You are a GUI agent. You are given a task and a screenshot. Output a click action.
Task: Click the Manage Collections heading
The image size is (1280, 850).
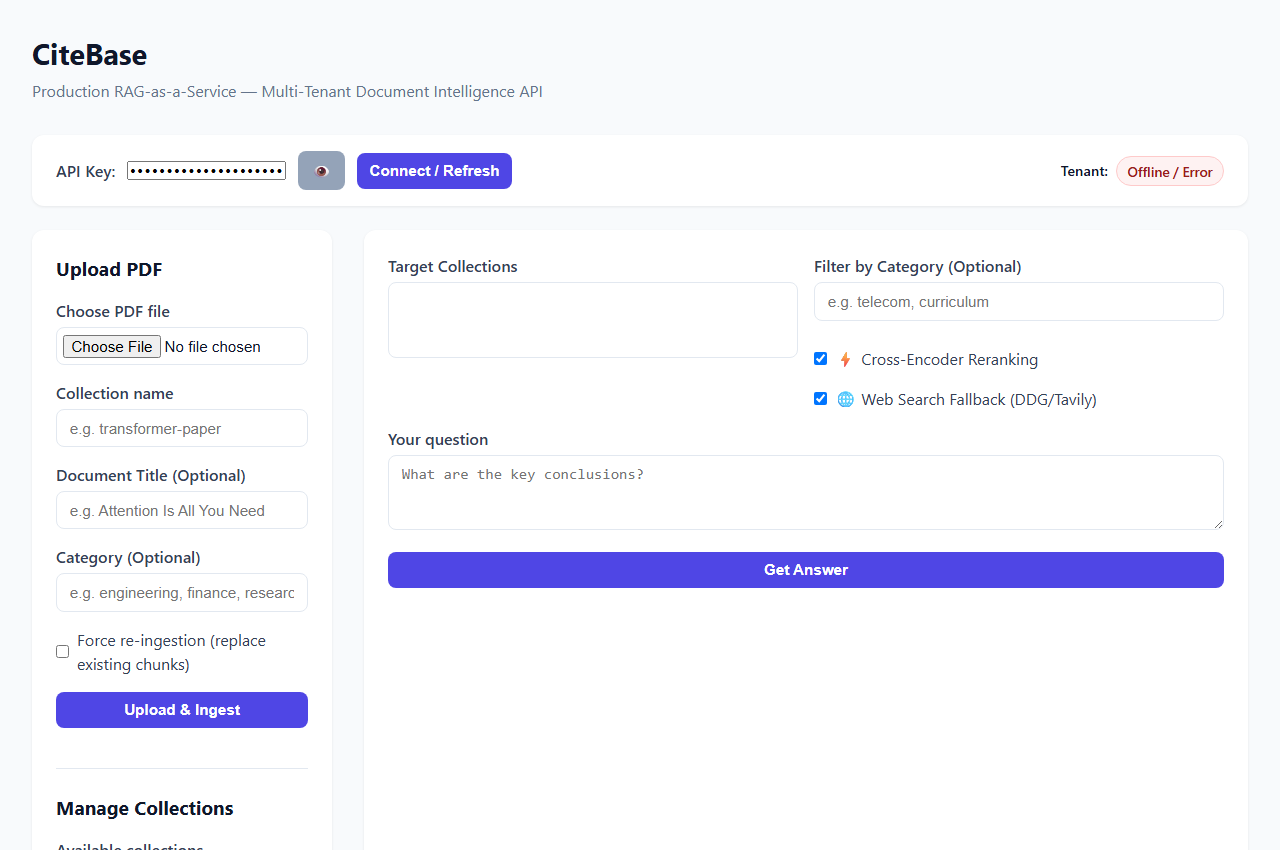click(x=145, y=808)
